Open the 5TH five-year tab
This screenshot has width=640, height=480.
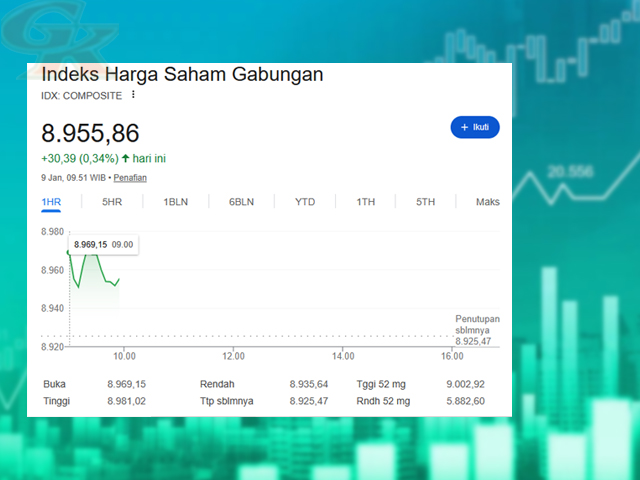426,202
